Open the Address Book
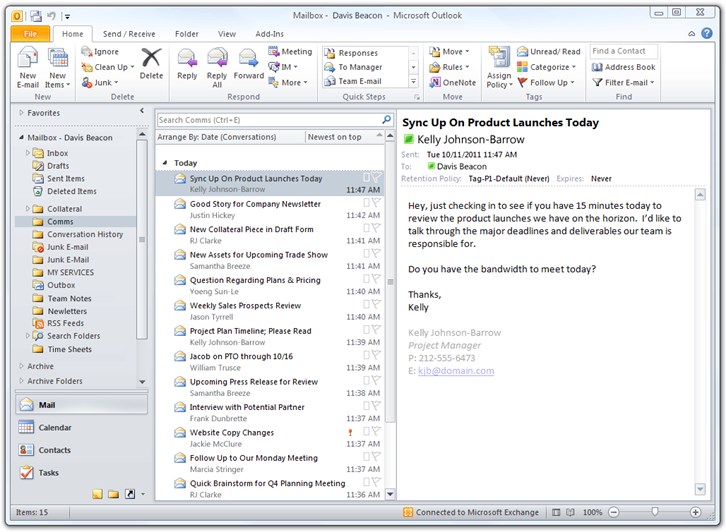The image size is (726, 532). (624, 67)
